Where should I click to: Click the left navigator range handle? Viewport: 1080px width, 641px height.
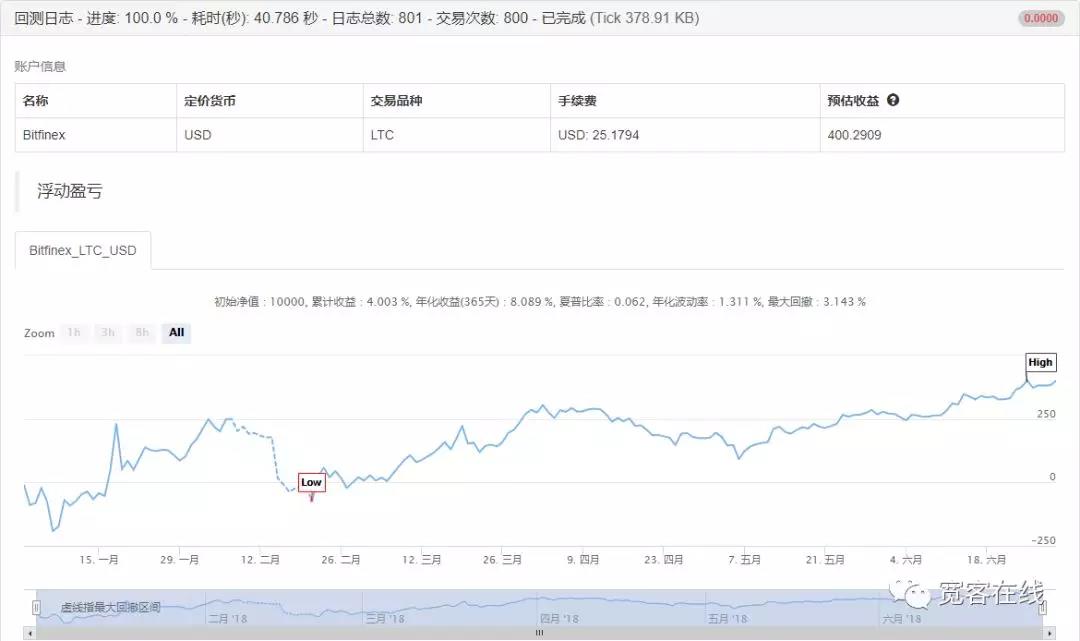(37, 607)
